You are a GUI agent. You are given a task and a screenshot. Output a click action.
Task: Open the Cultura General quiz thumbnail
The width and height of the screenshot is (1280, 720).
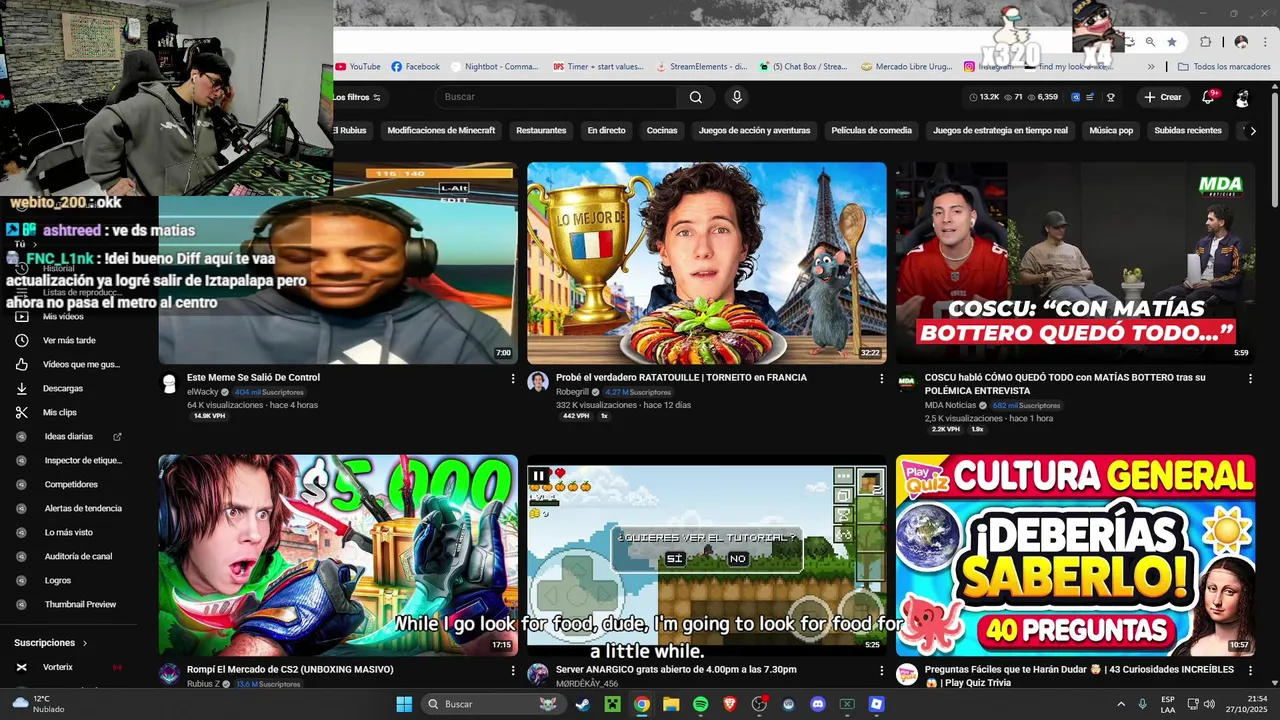(x=1075, y=555)
